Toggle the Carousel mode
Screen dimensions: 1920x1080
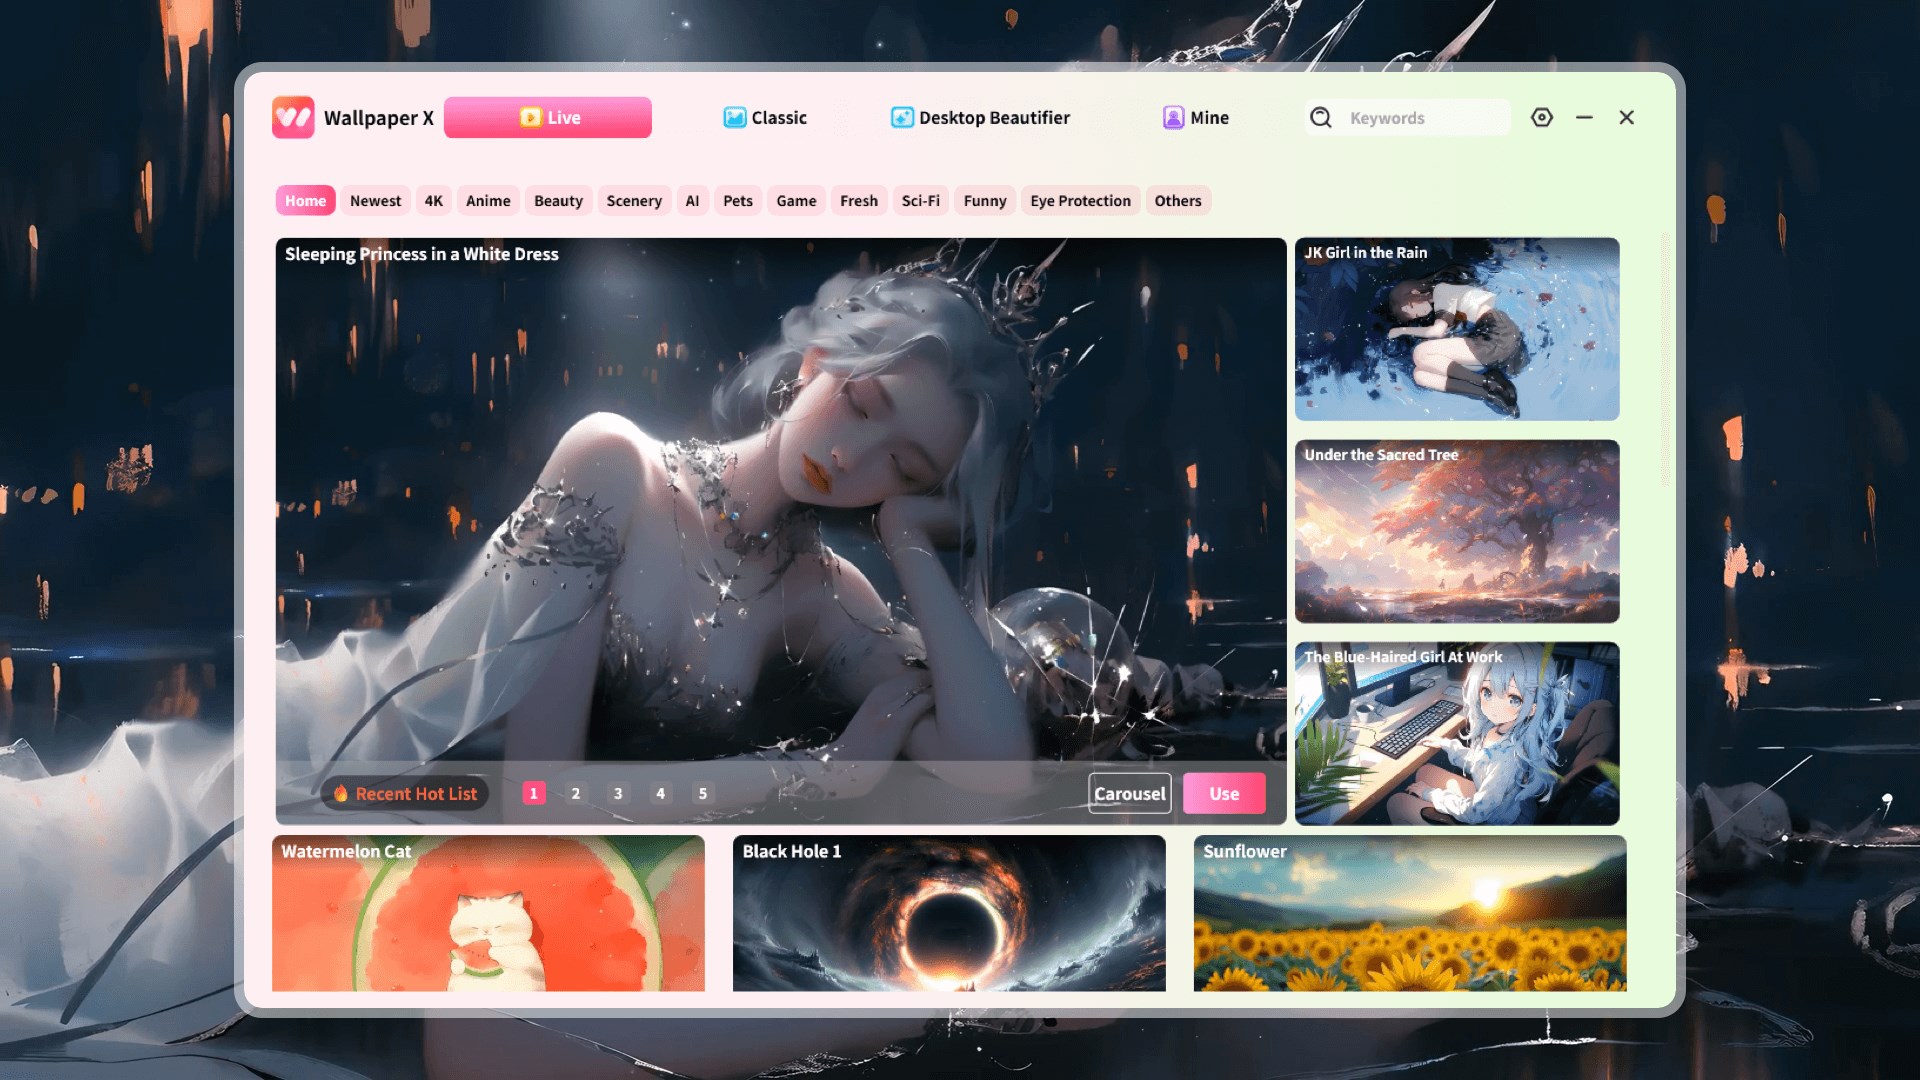point(1128,793)
